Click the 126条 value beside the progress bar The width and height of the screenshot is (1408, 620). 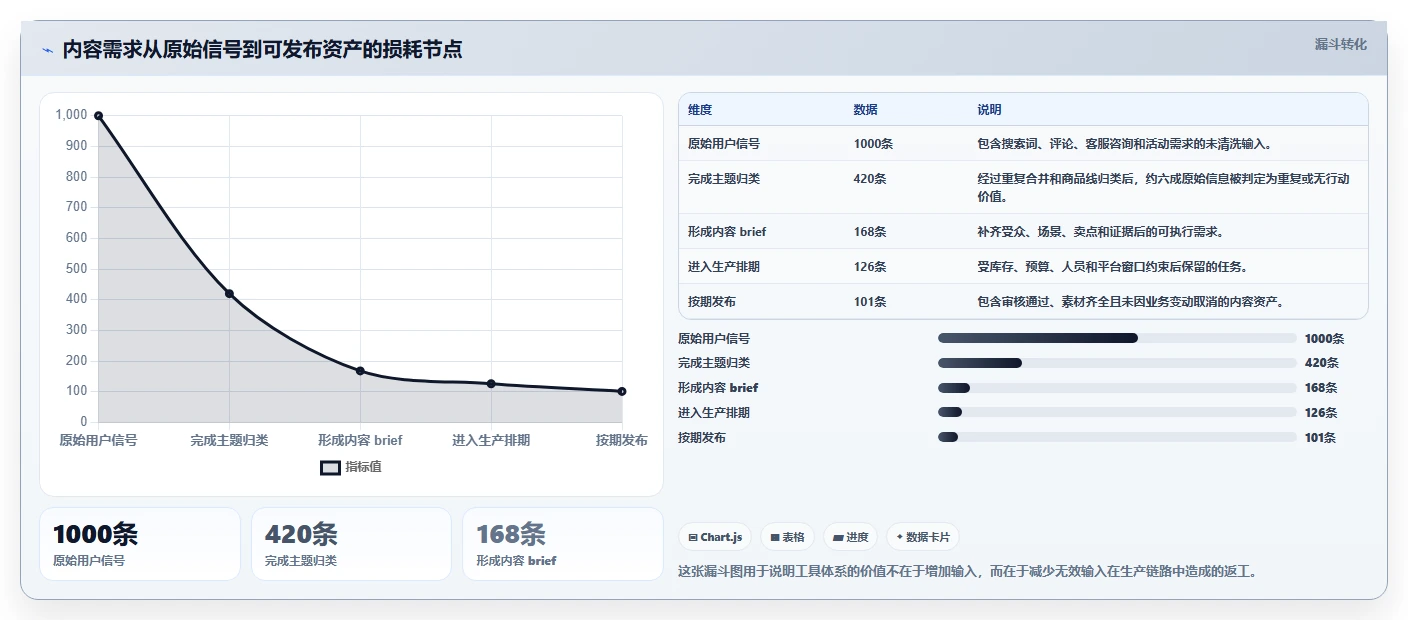pyautogui.click(x=1321, y=412)
